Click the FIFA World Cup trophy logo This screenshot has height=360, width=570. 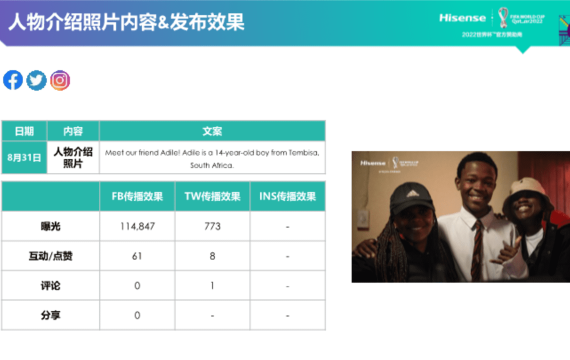[503, 17]
